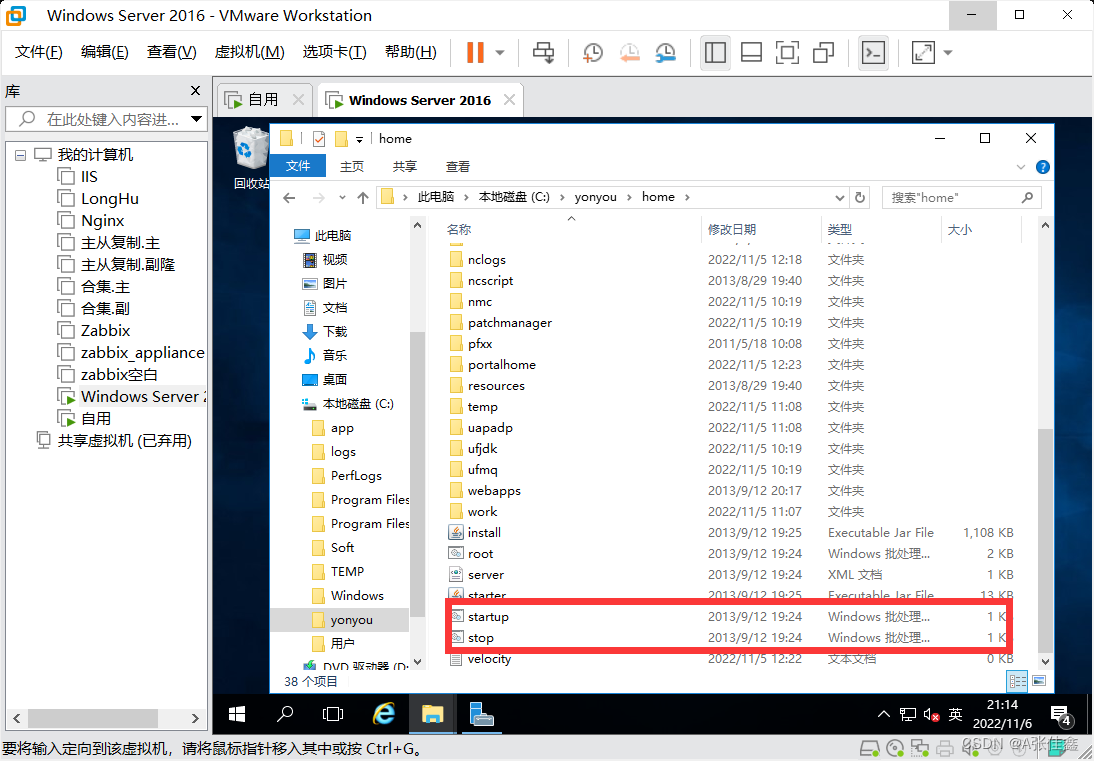This screenshot has height=761, width=1094.
Task: Send Ctrl+Alt+Del to the virtual machine
Action: [x=544, y=52]
